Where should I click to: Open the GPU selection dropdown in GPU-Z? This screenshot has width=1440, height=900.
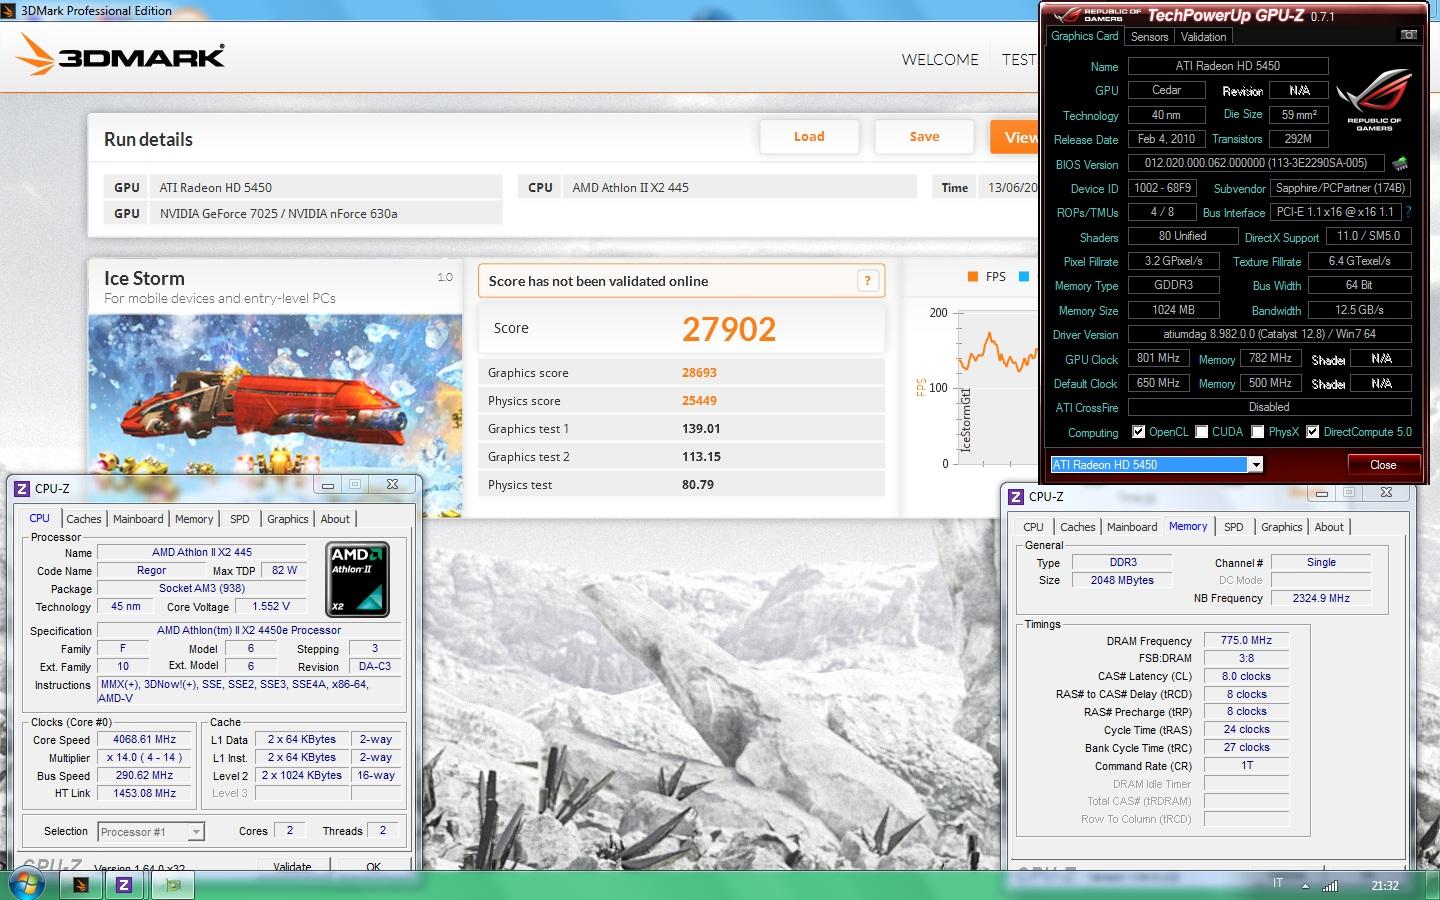click(1256, 464)
